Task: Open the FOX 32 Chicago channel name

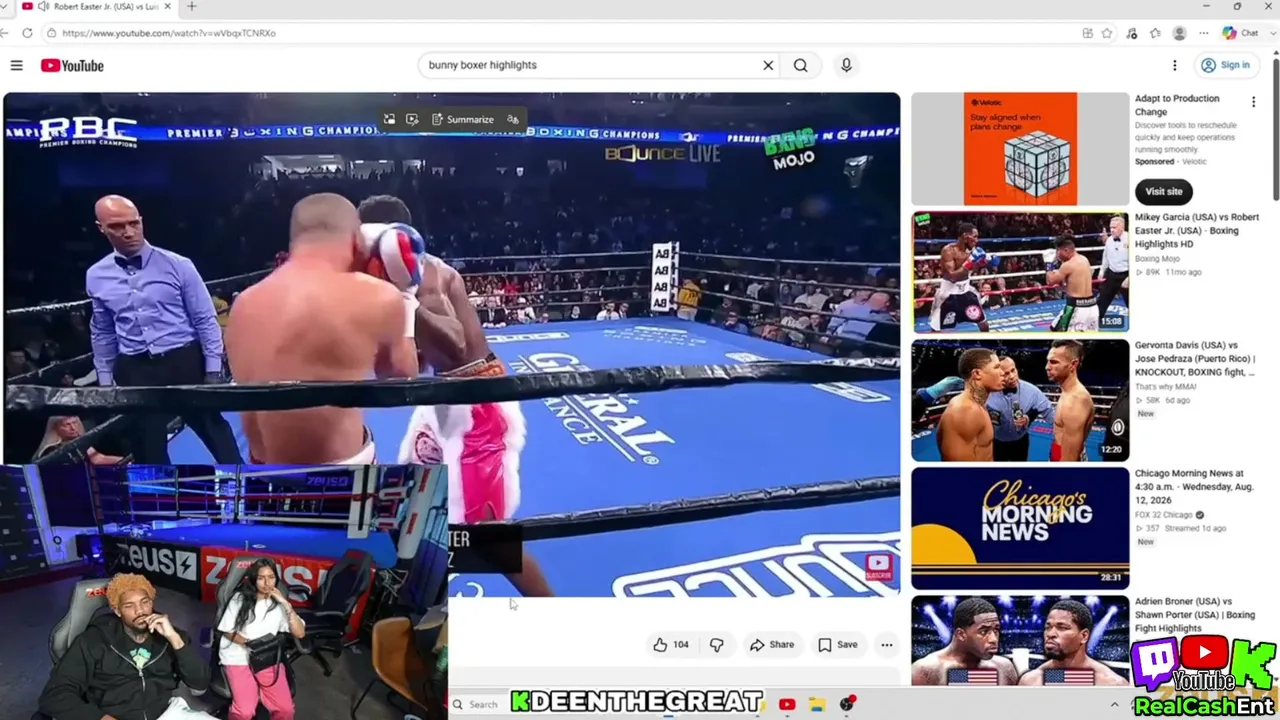Action: point(1164,515)
